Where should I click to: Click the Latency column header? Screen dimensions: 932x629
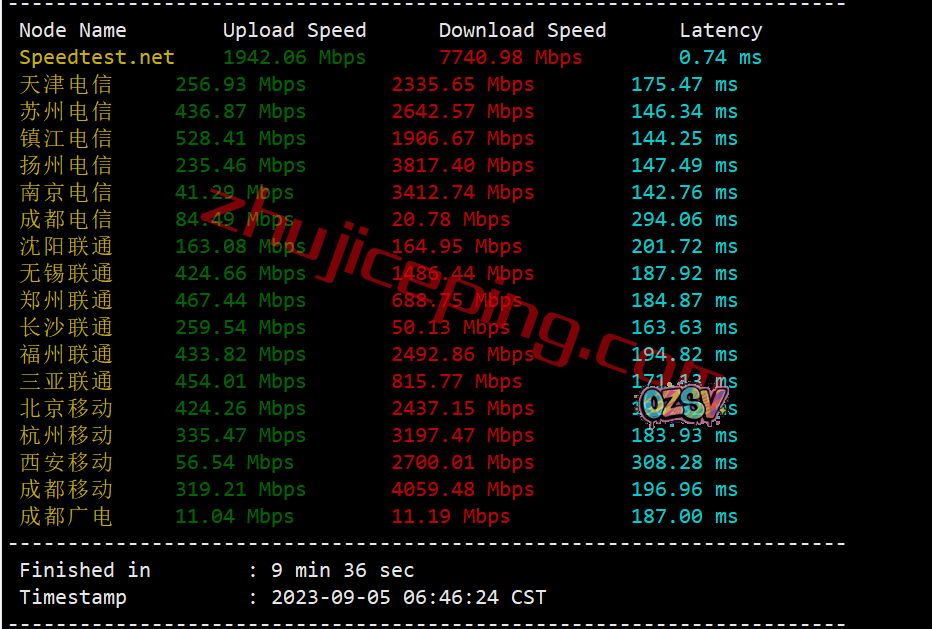720,30
